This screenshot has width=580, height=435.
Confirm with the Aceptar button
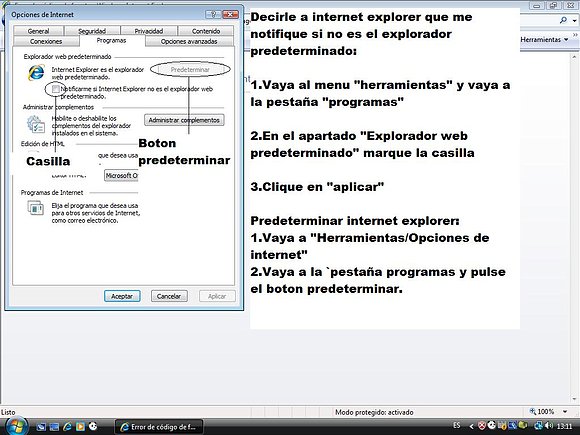[122, 296]
